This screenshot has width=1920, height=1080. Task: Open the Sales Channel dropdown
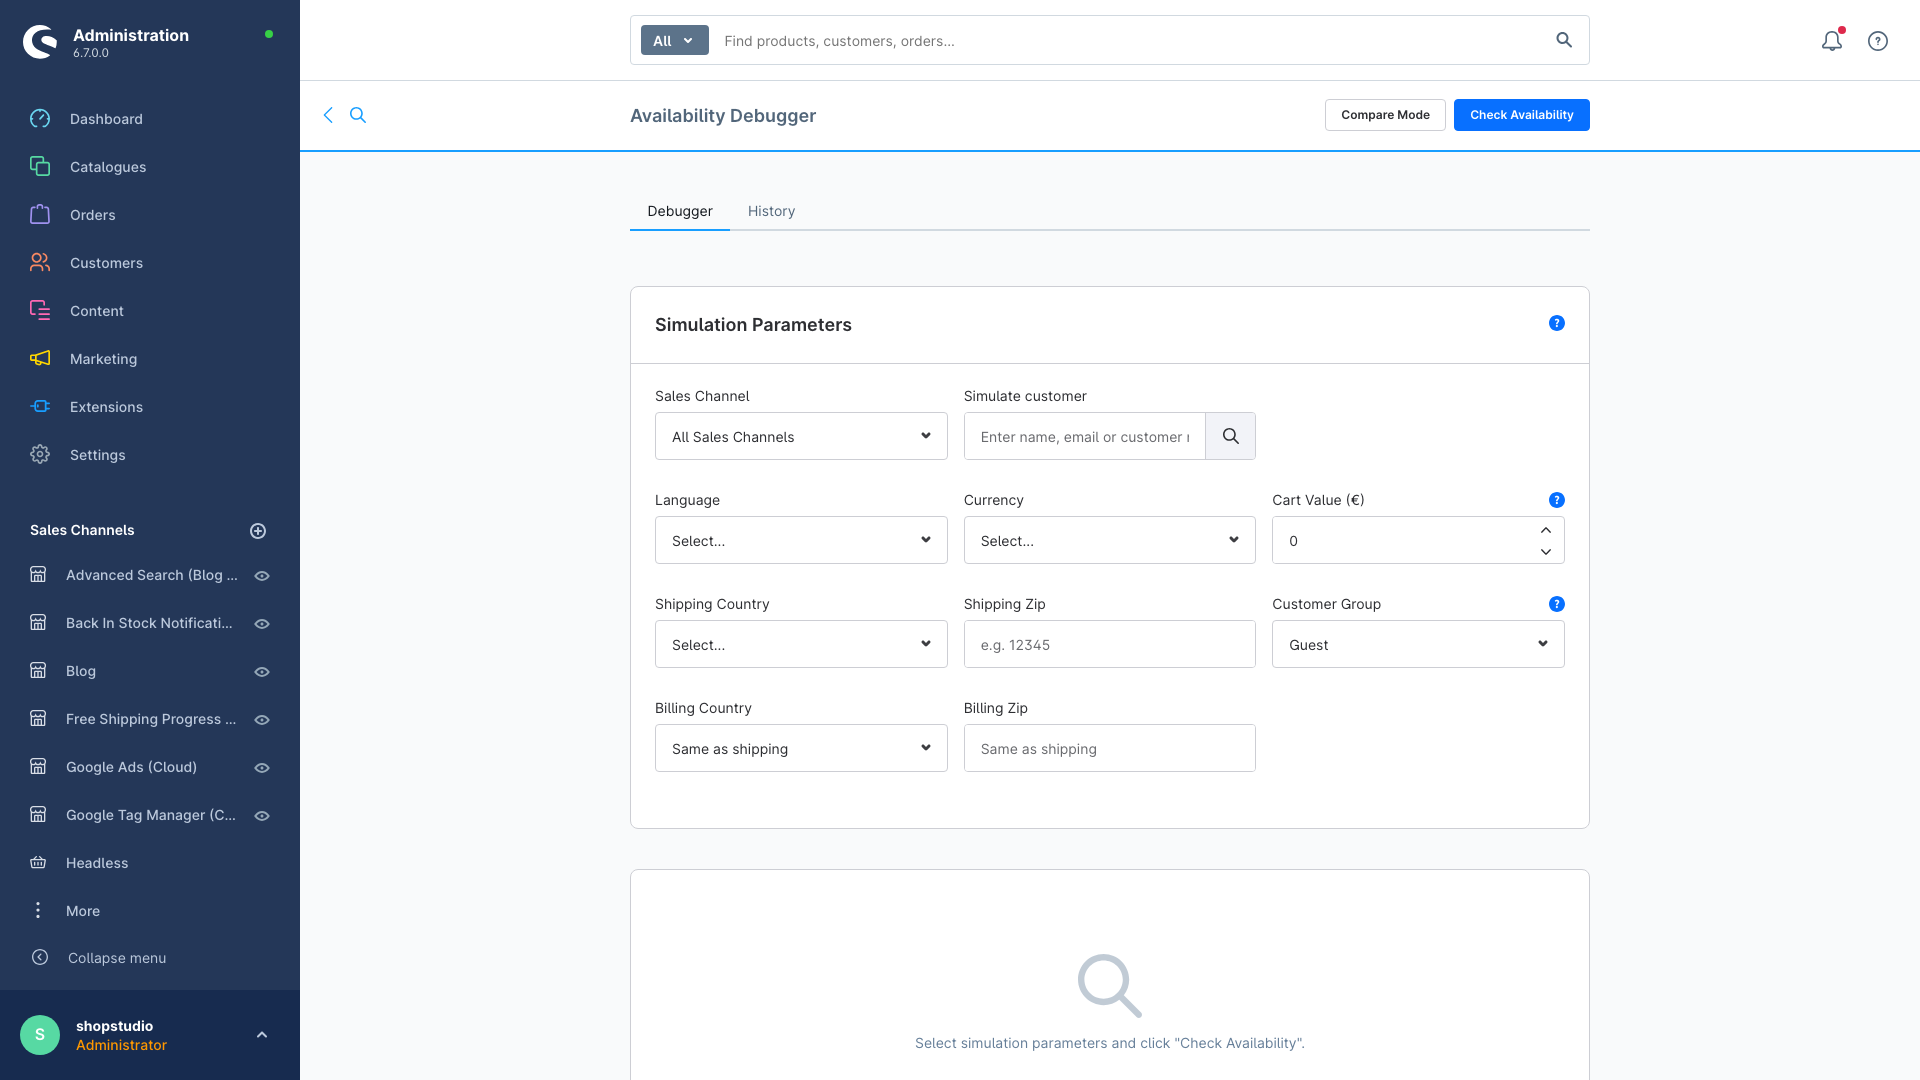pos(801,436)
